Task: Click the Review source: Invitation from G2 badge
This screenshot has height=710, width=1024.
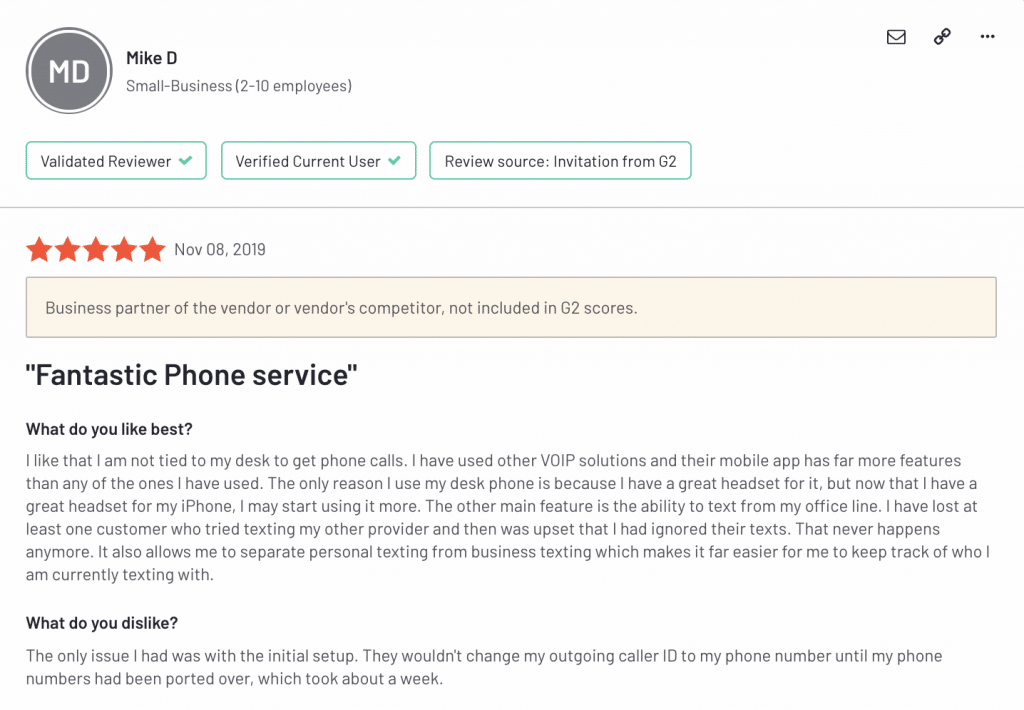Action: tap(560, 161)
